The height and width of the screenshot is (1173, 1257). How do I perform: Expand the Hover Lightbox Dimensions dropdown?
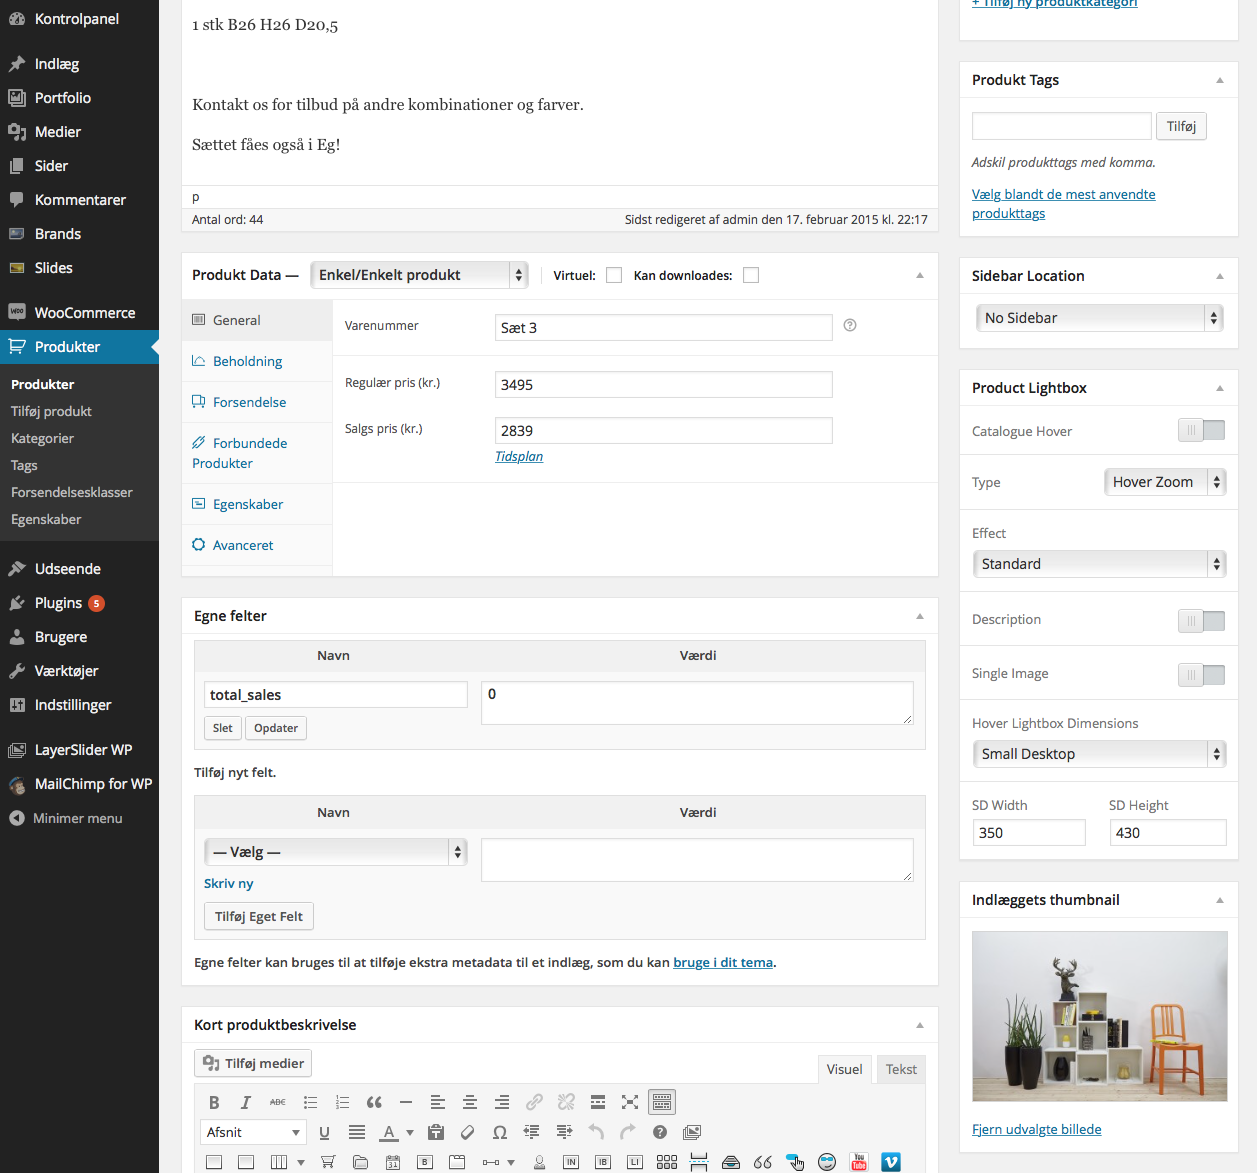pyautogui.click(x=1099, y=754)
